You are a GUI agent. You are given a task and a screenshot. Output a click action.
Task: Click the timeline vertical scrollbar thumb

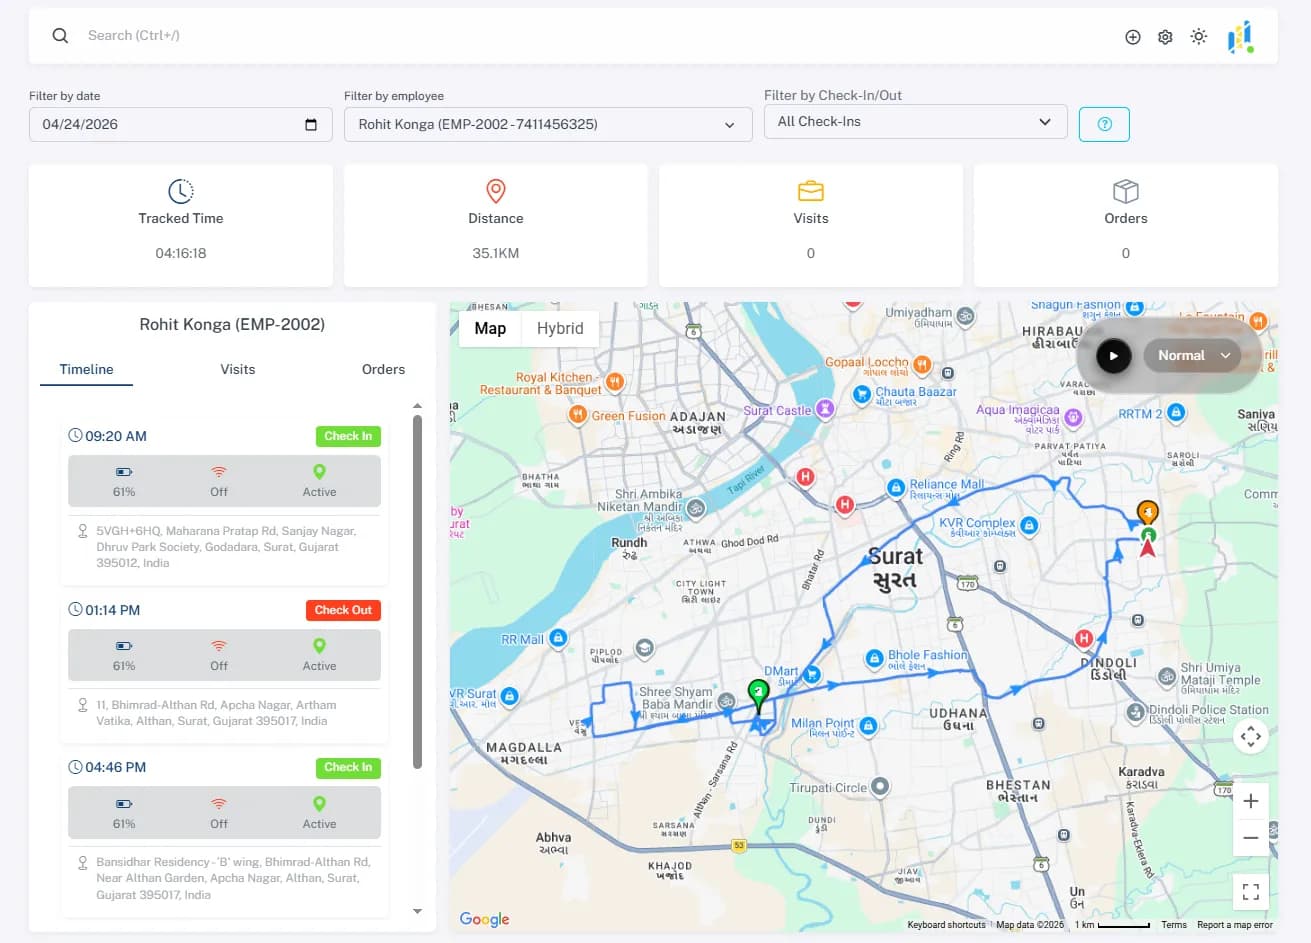[x=417, y=592]
